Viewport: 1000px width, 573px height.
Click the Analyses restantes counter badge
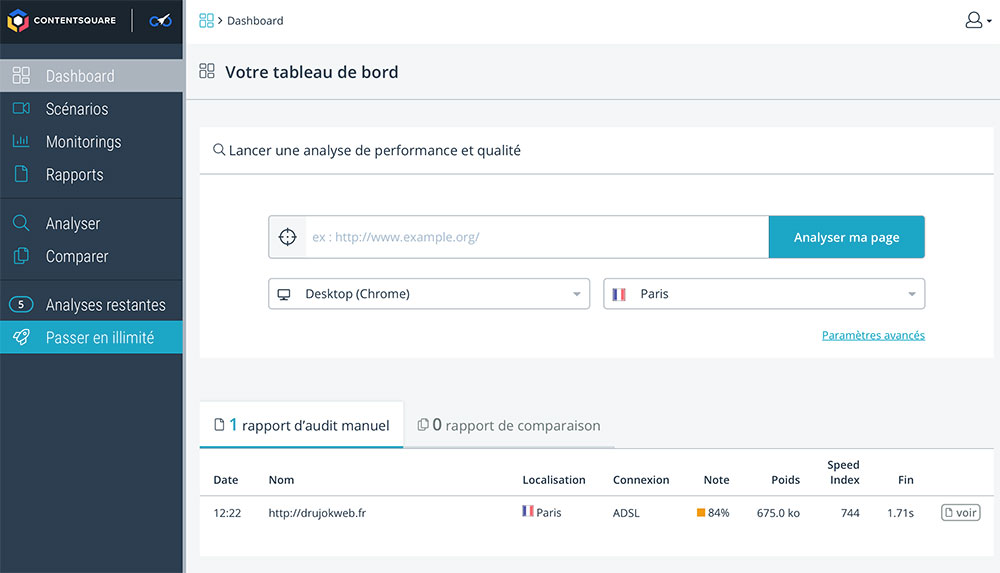click(21, 304)
